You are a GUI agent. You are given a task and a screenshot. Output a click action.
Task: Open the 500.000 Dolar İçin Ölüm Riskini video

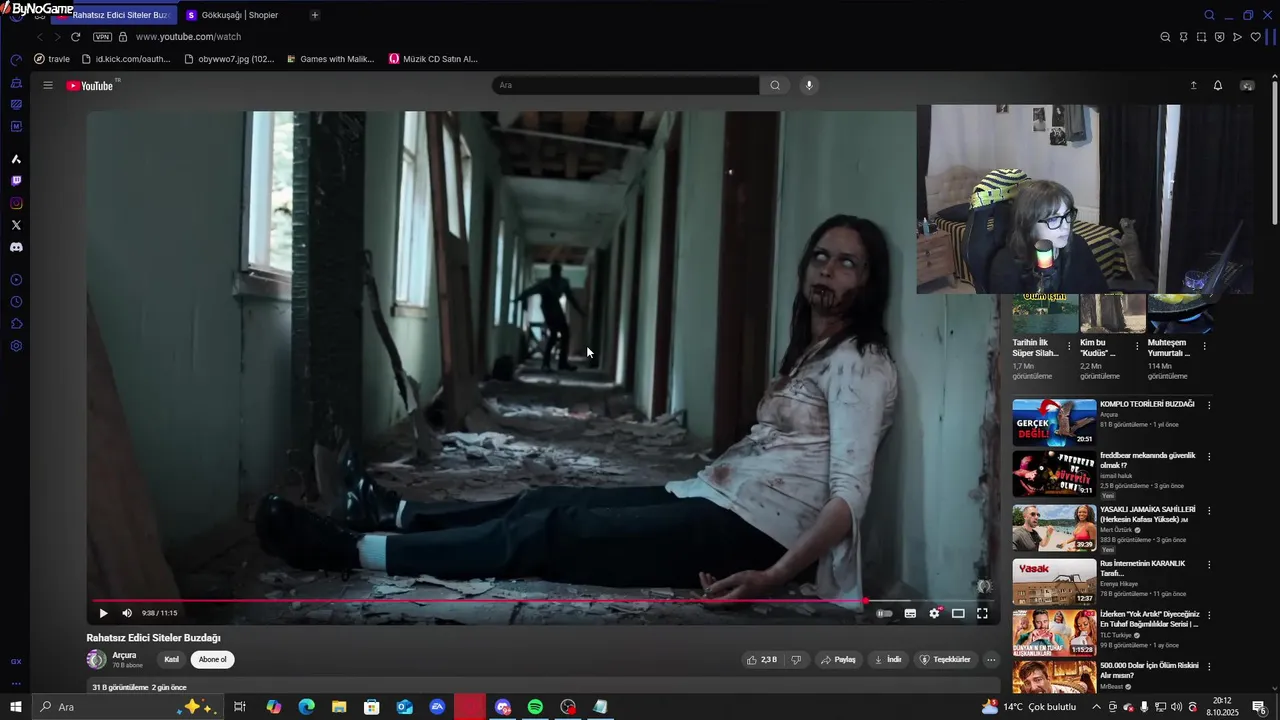tap(1149, 670)
